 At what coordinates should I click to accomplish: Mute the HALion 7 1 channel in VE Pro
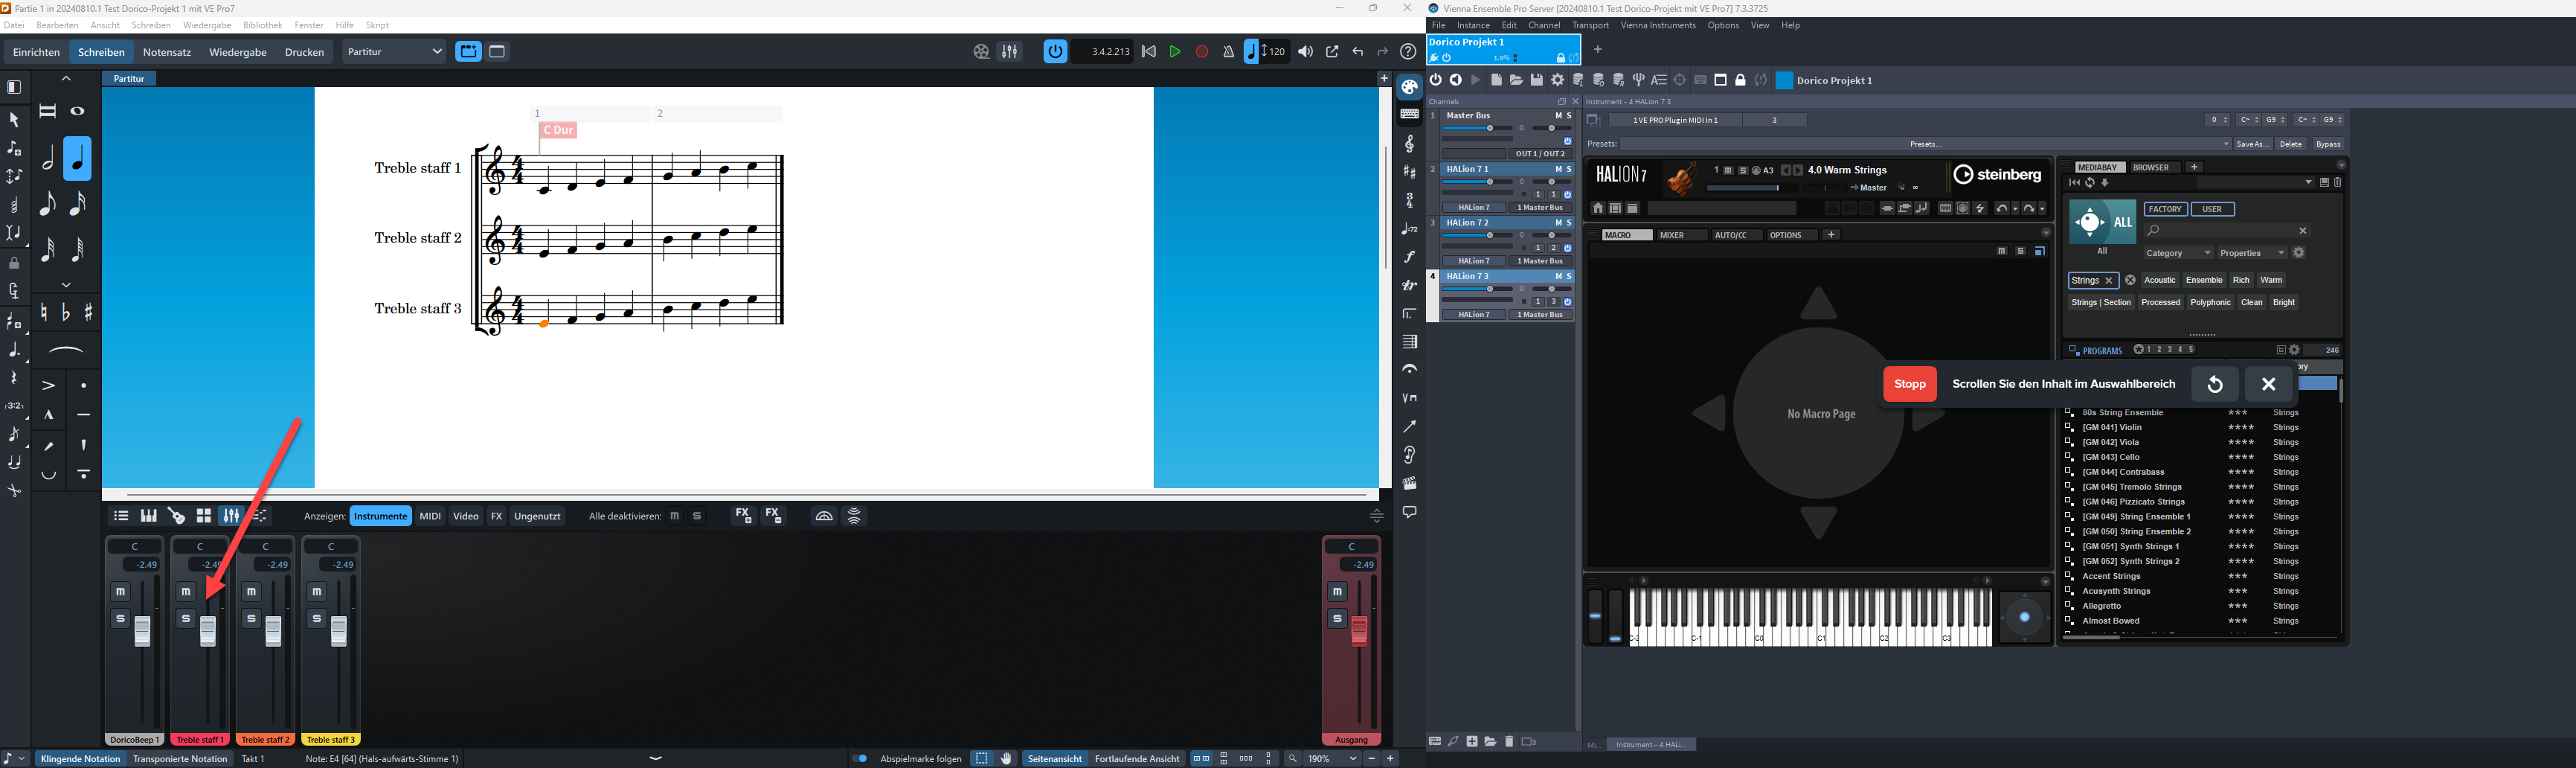coord(1558,169)
